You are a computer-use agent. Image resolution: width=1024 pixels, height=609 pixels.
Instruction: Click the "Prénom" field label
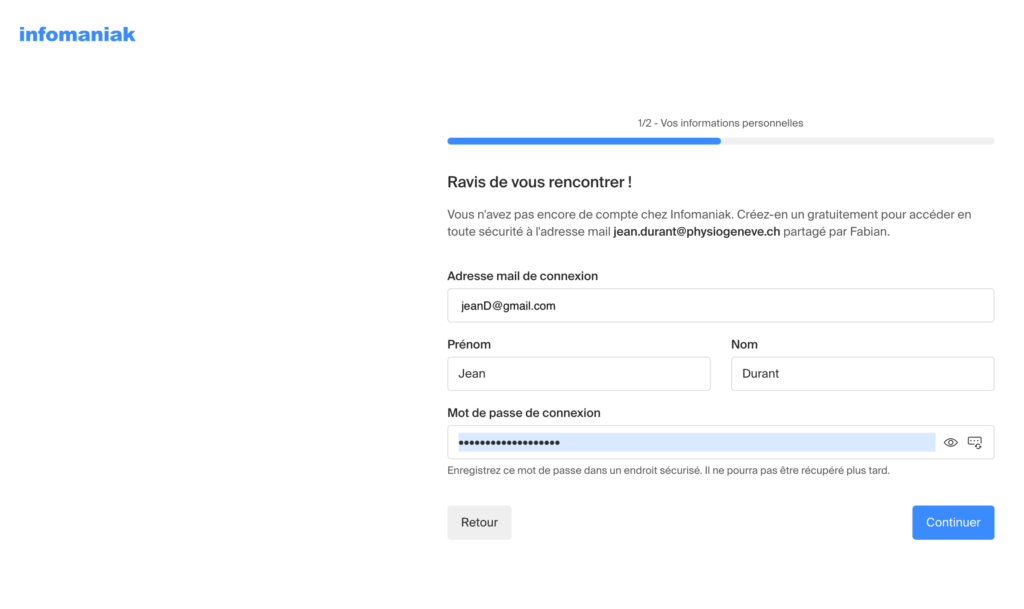tap(469, 344)
